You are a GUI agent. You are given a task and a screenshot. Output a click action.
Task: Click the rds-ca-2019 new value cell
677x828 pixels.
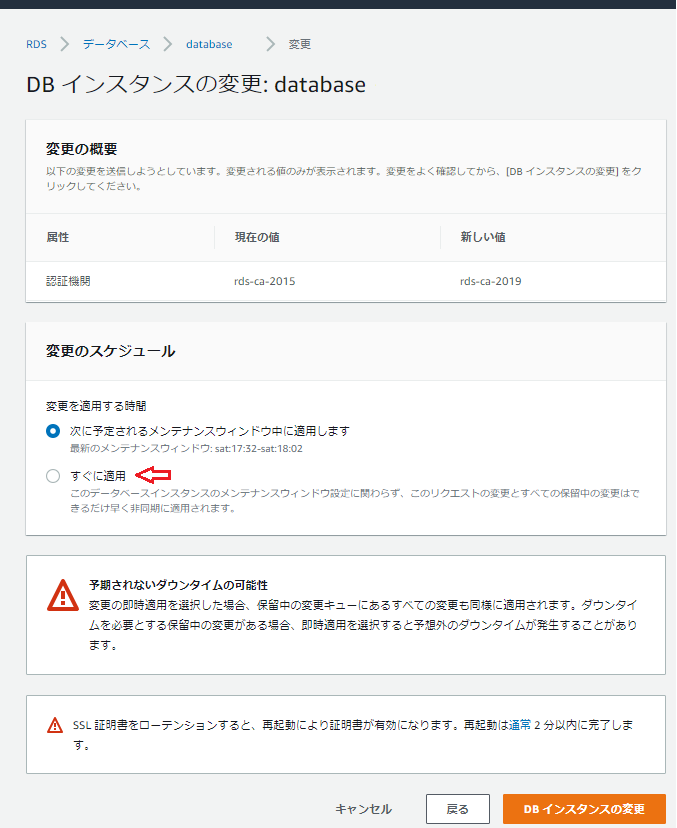pos(491,281)
